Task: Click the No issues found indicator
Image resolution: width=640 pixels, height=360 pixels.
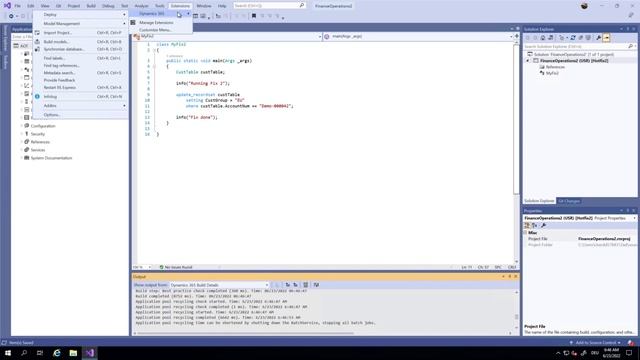Action: [x=176, y=267]
